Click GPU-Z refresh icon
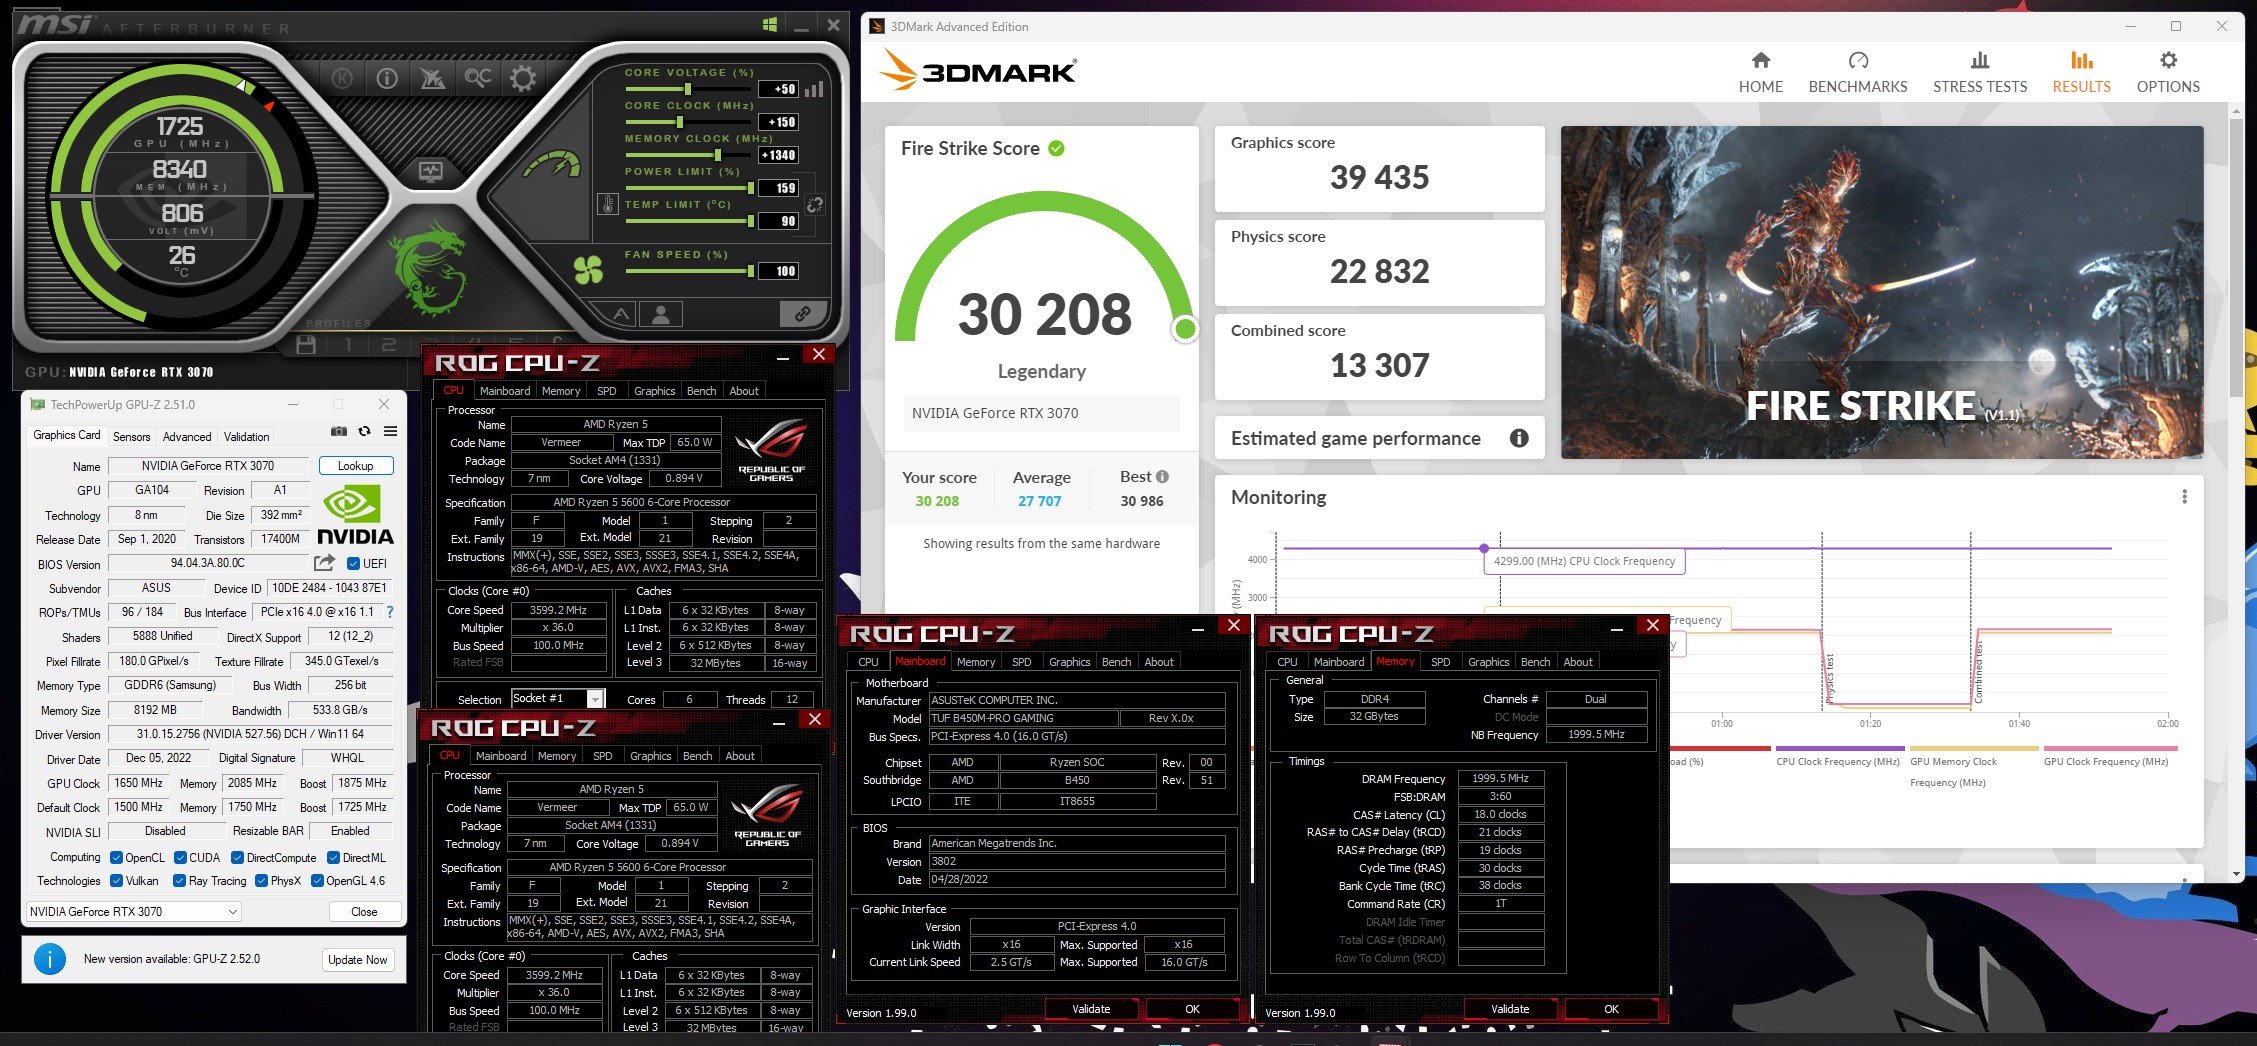This screenshot has width=2257, height=1046. click(365, 431)
